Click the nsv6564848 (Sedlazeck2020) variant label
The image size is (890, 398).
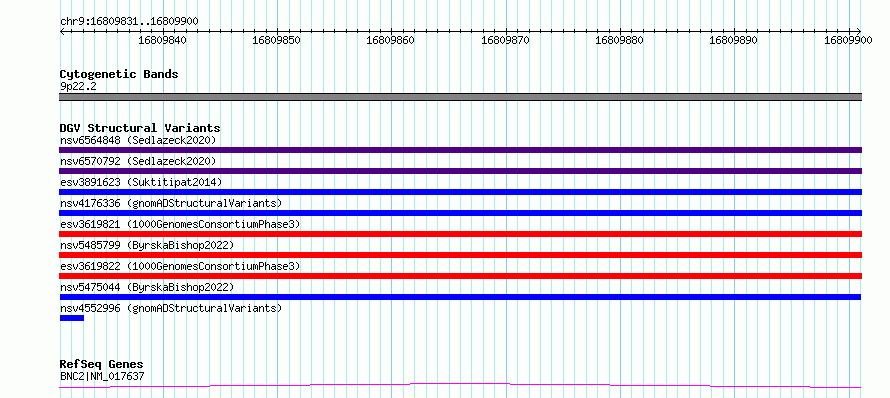coord(138,140)
